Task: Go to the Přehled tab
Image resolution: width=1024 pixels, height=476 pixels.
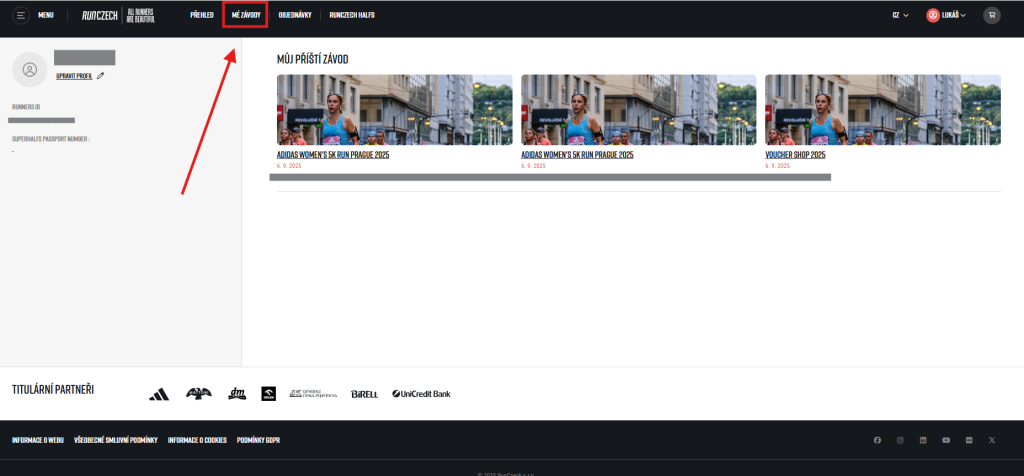Action: (202, 15)
